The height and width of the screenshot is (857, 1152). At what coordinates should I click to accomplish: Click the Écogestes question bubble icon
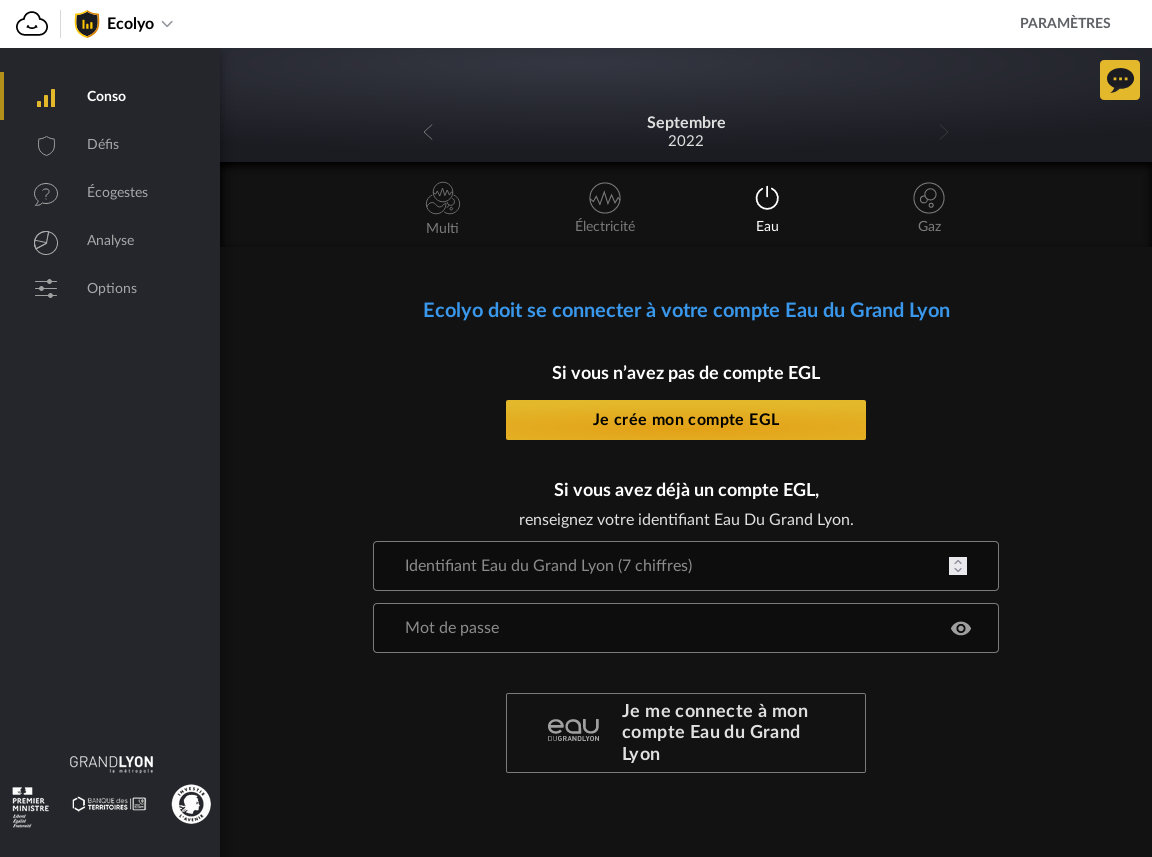pyautogui.click(x=46, y=194)
